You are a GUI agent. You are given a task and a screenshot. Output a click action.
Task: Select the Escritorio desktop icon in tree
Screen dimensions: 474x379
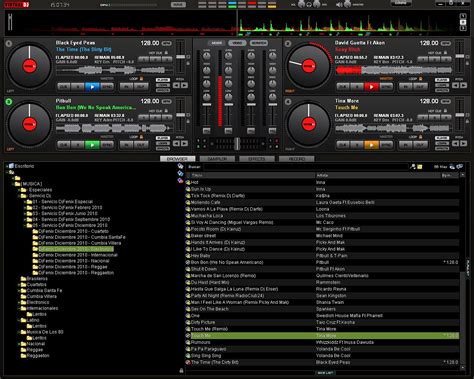click(11, 166)
